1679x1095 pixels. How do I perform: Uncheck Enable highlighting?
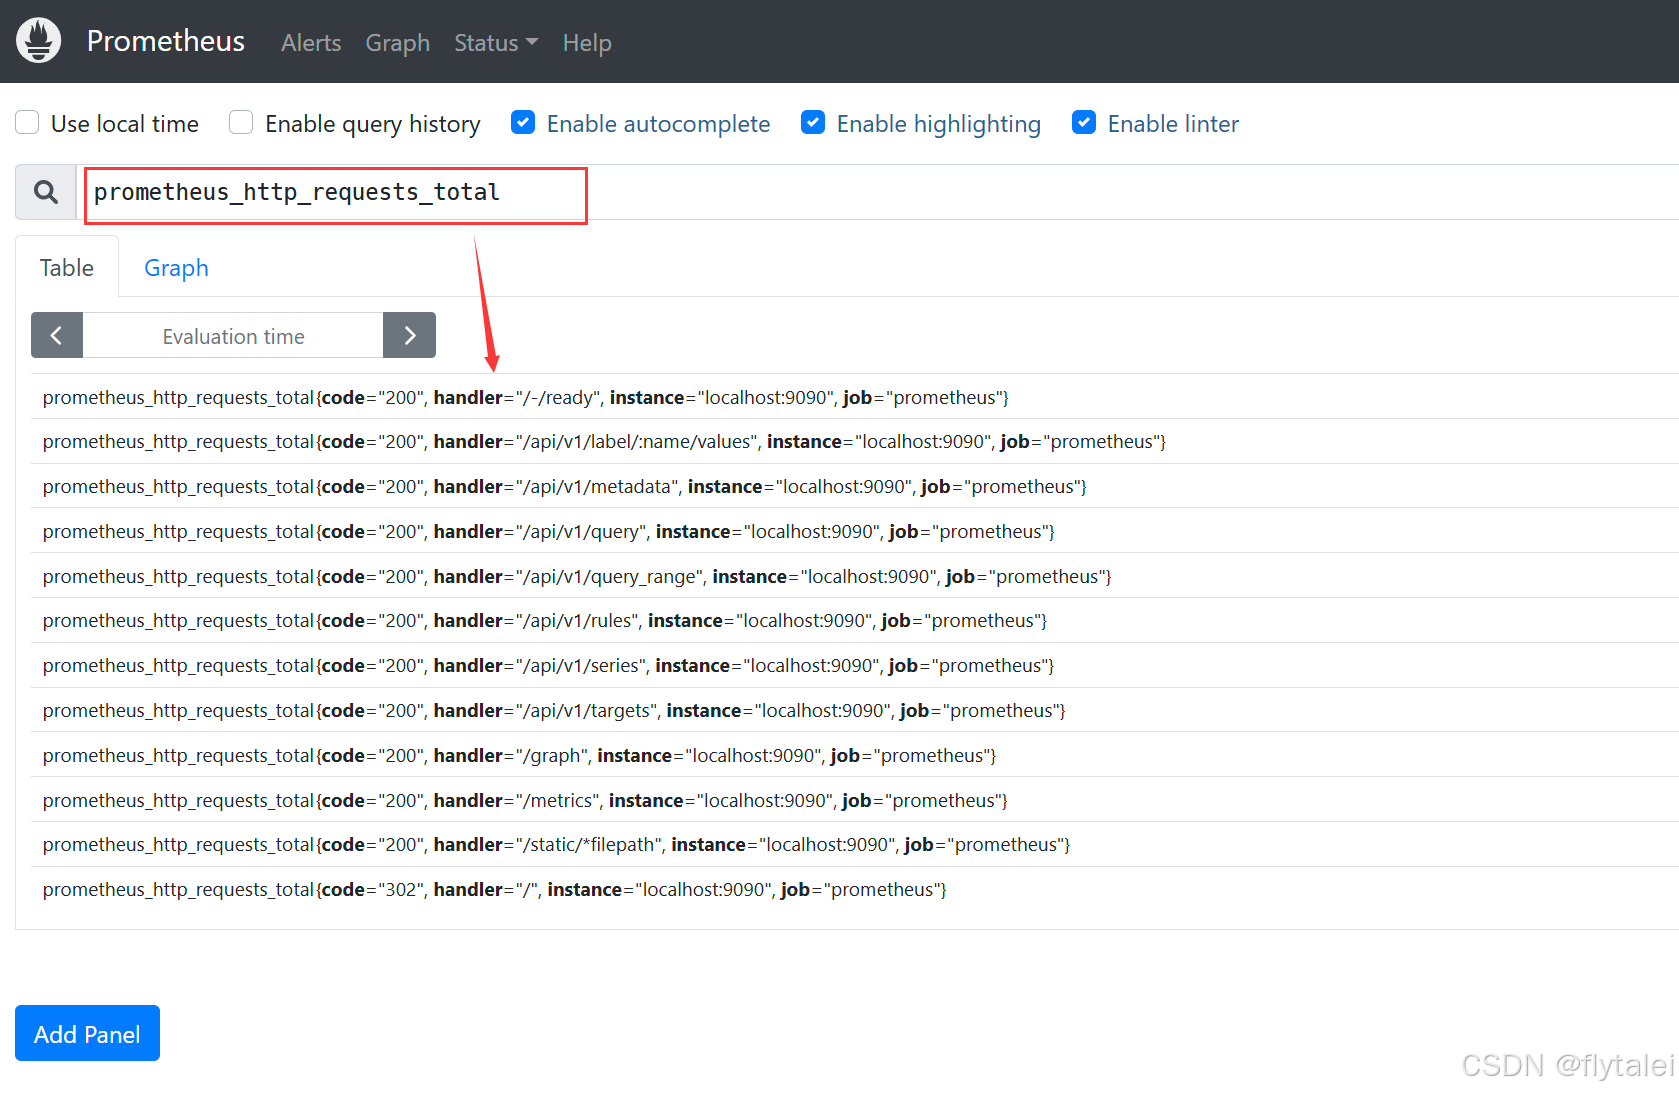click(x=813, y=123)
